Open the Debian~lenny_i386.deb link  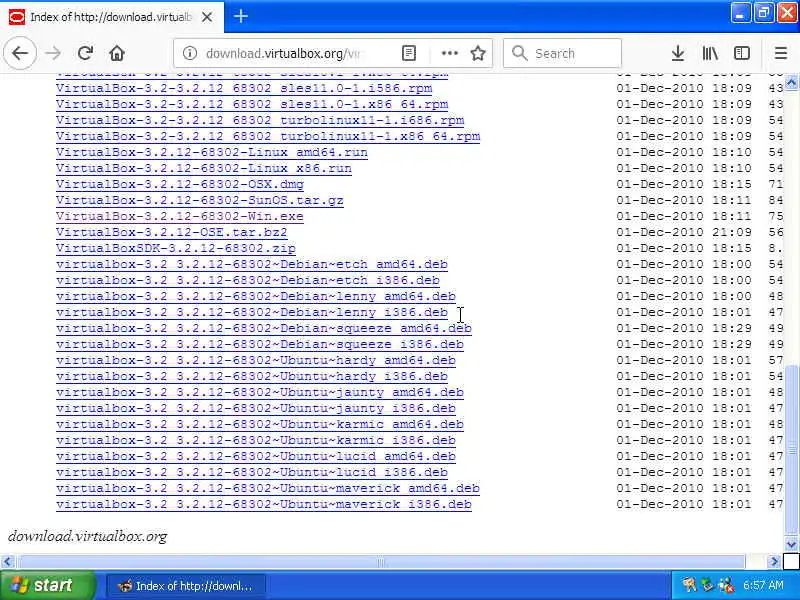click(x=252, y=312)
